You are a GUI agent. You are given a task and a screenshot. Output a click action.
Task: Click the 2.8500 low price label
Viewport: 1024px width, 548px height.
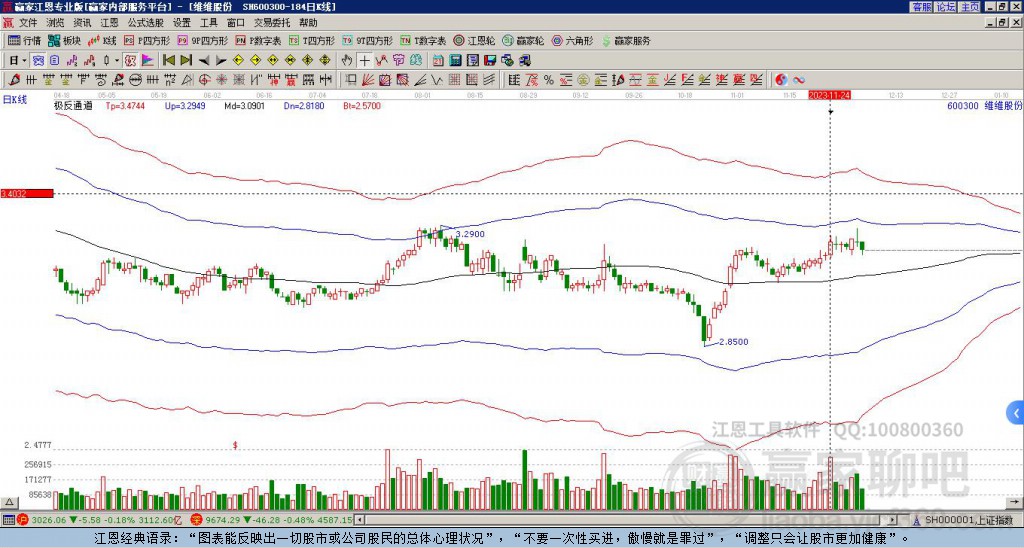click(733, 342)
